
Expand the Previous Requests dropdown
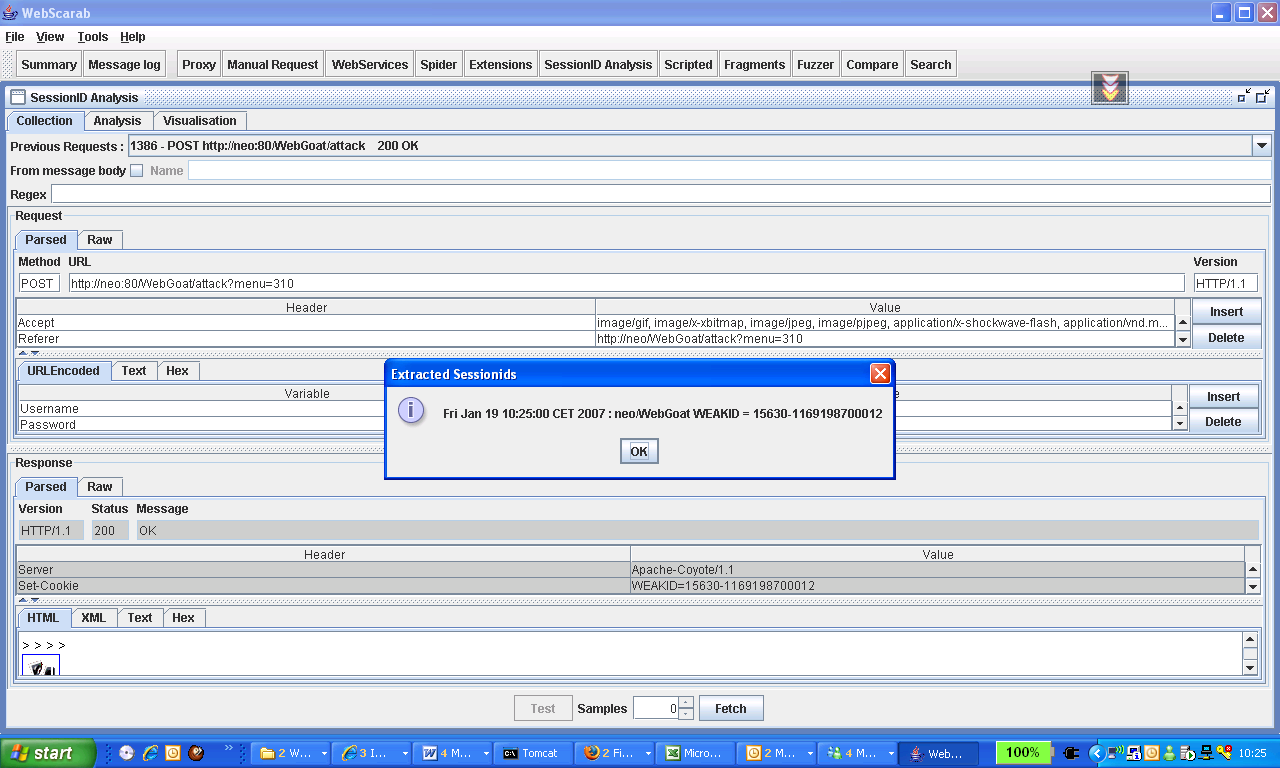point(1260,146)
